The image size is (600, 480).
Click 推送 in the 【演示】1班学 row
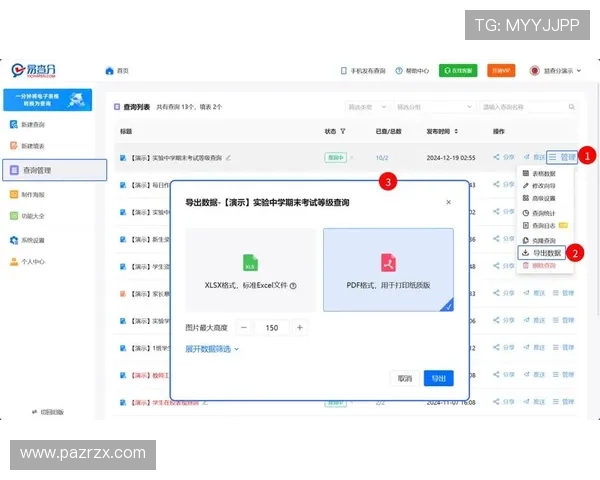click(535, 347)
